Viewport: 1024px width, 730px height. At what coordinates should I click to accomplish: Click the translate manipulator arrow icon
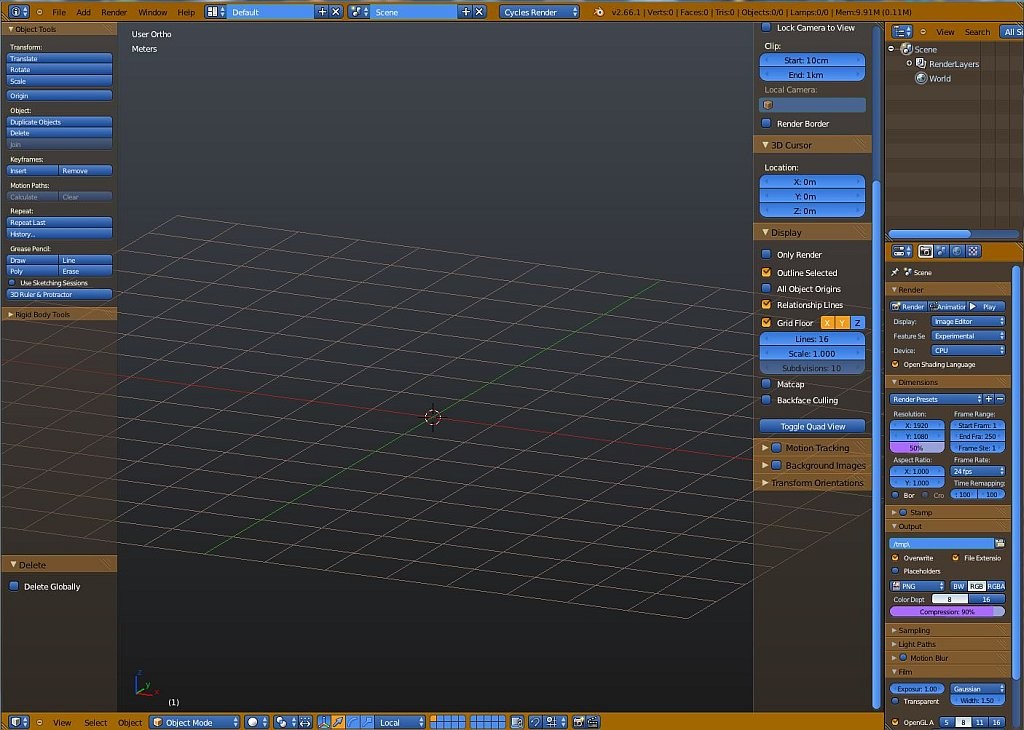(x=338, y=722)
